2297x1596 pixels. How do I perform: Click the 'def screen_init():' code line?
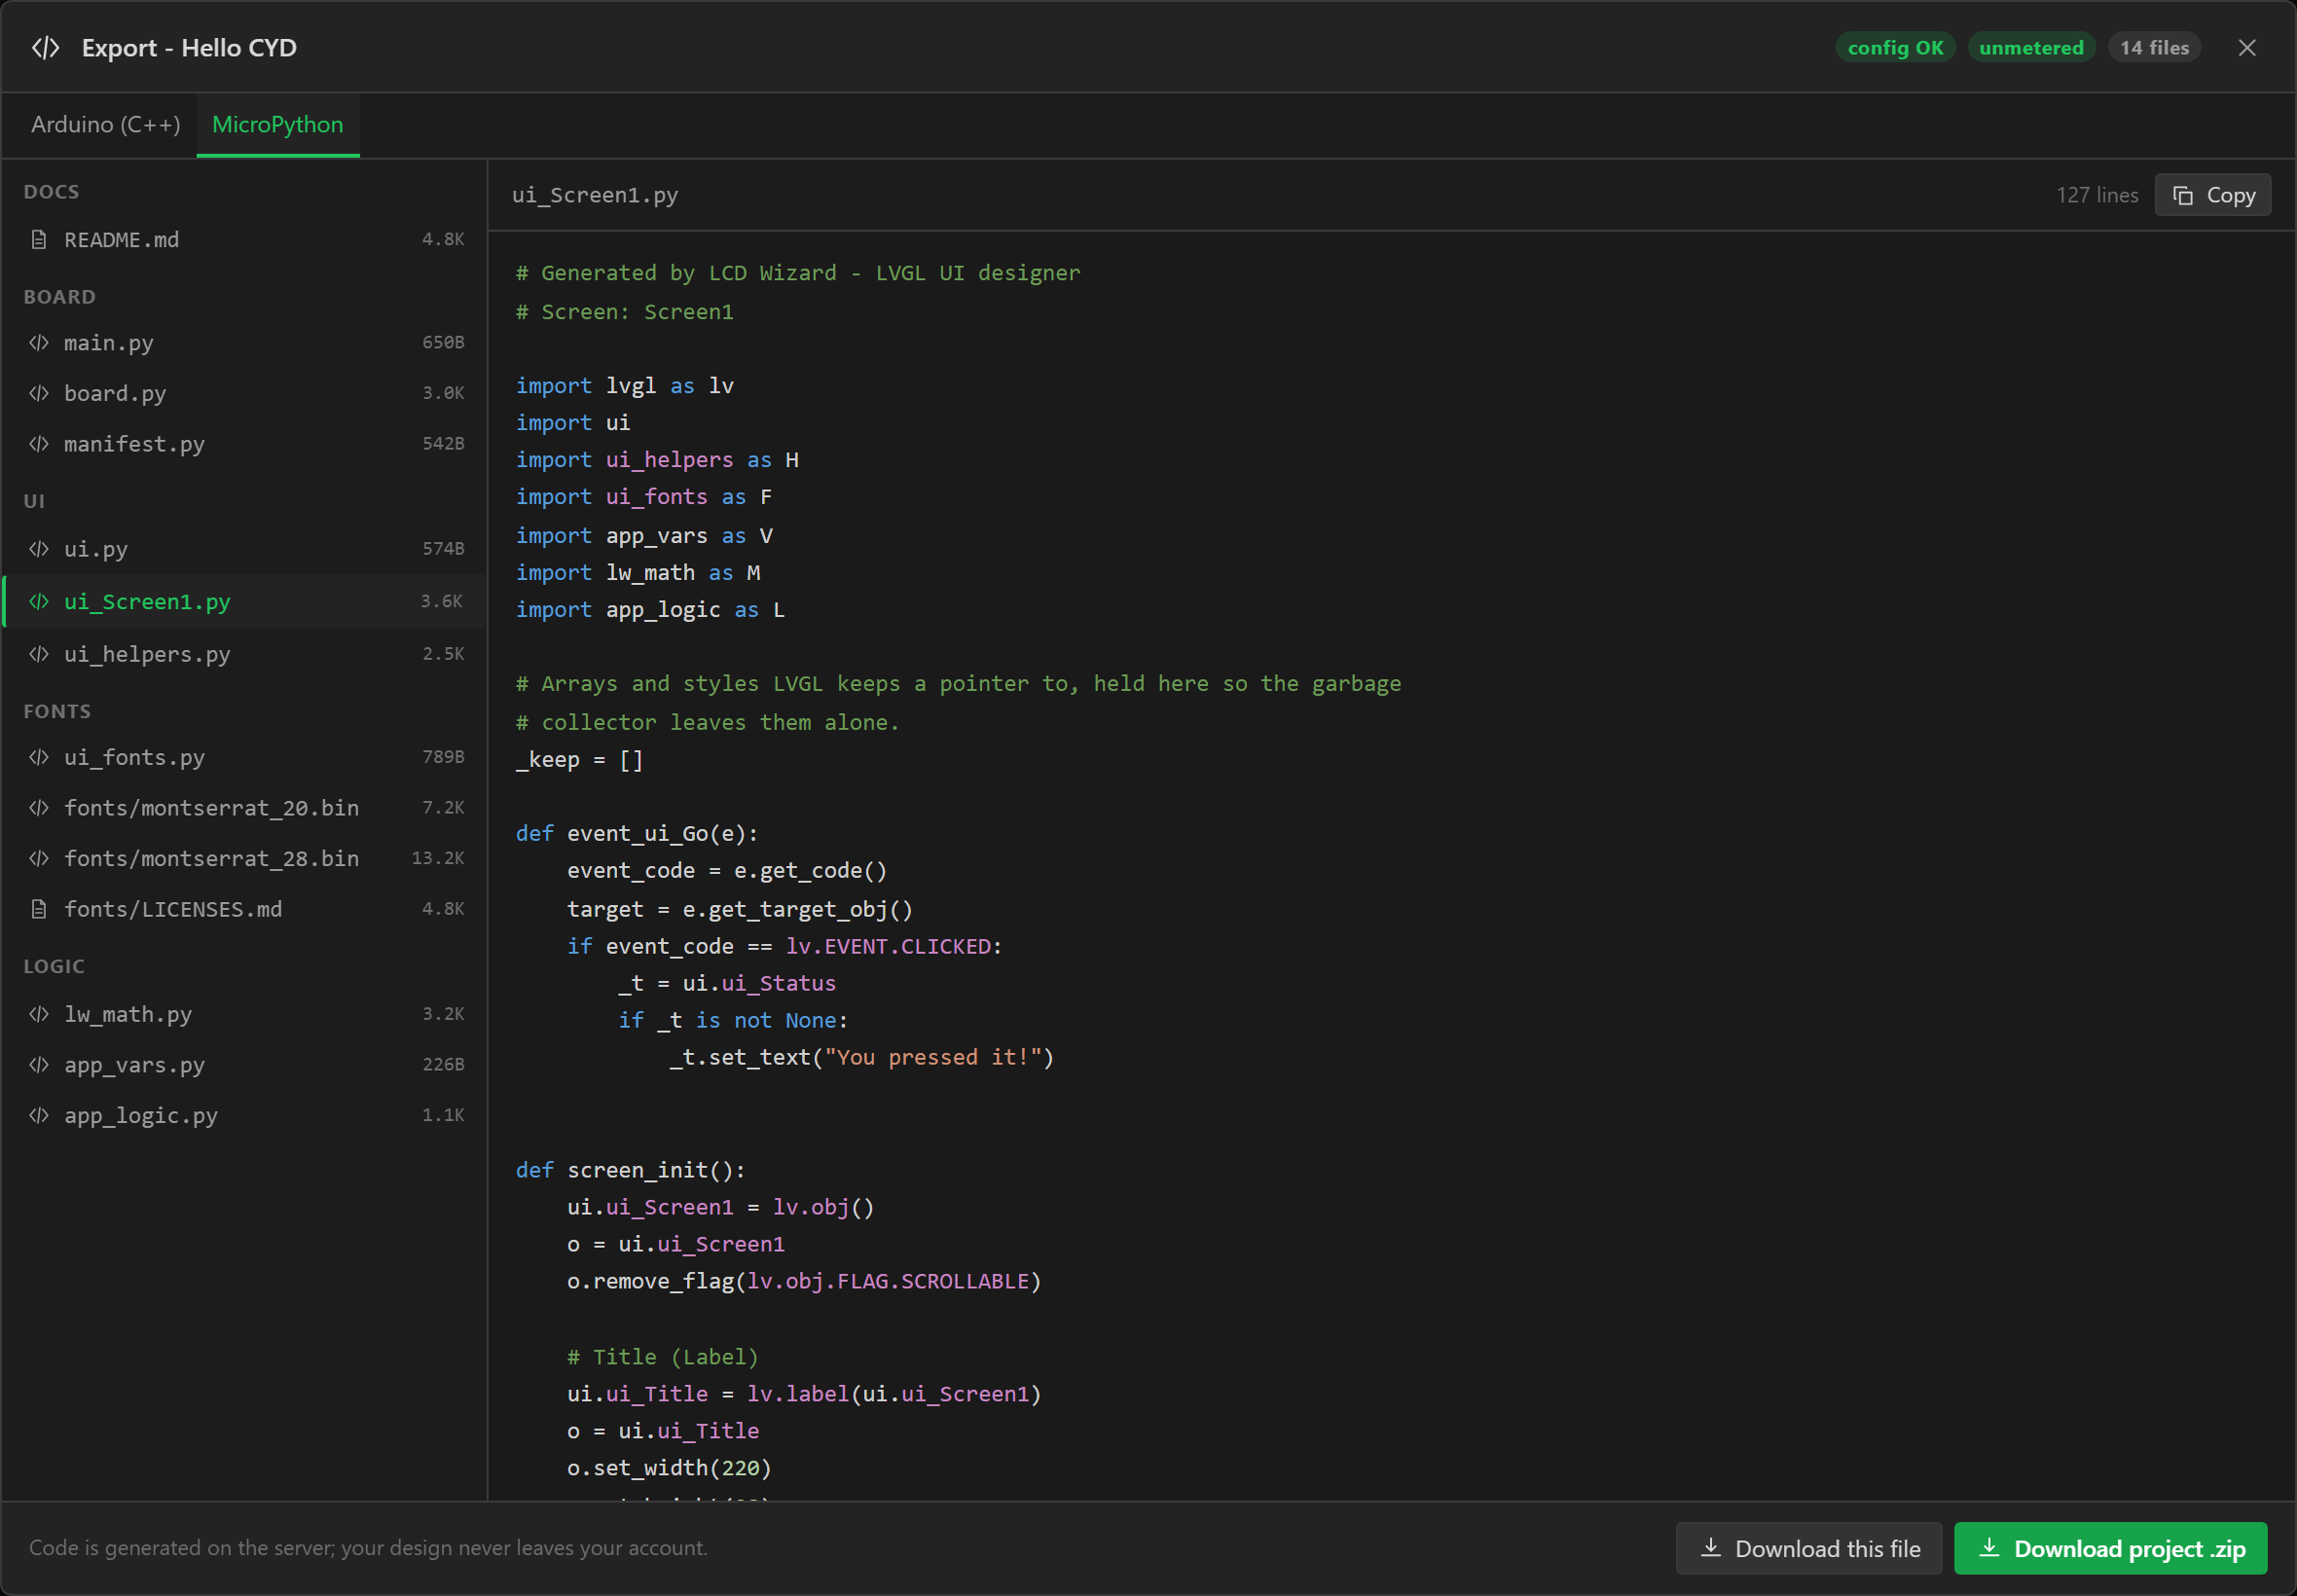click(x=631, y=1170)
